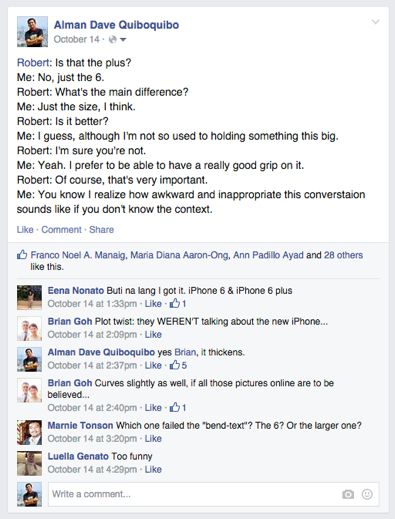Like Brian Goh's Plot twist comment

click(153, 334)
